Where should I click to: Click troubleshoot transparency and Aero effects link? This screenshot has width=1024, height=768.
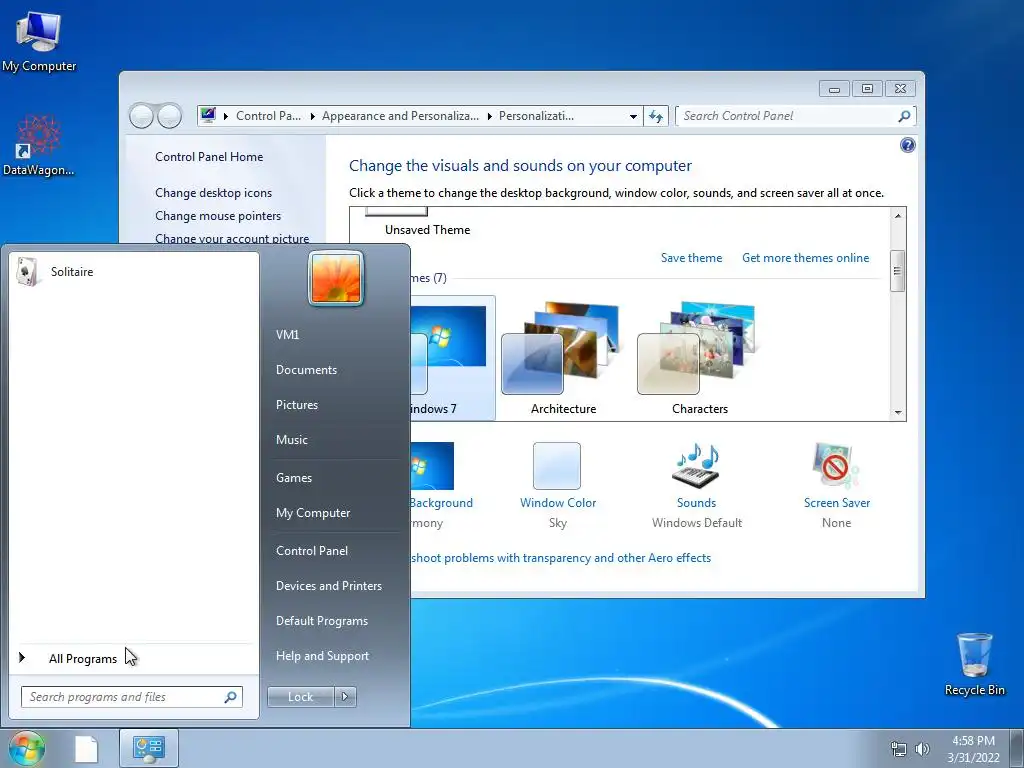(x=560, y=558)
